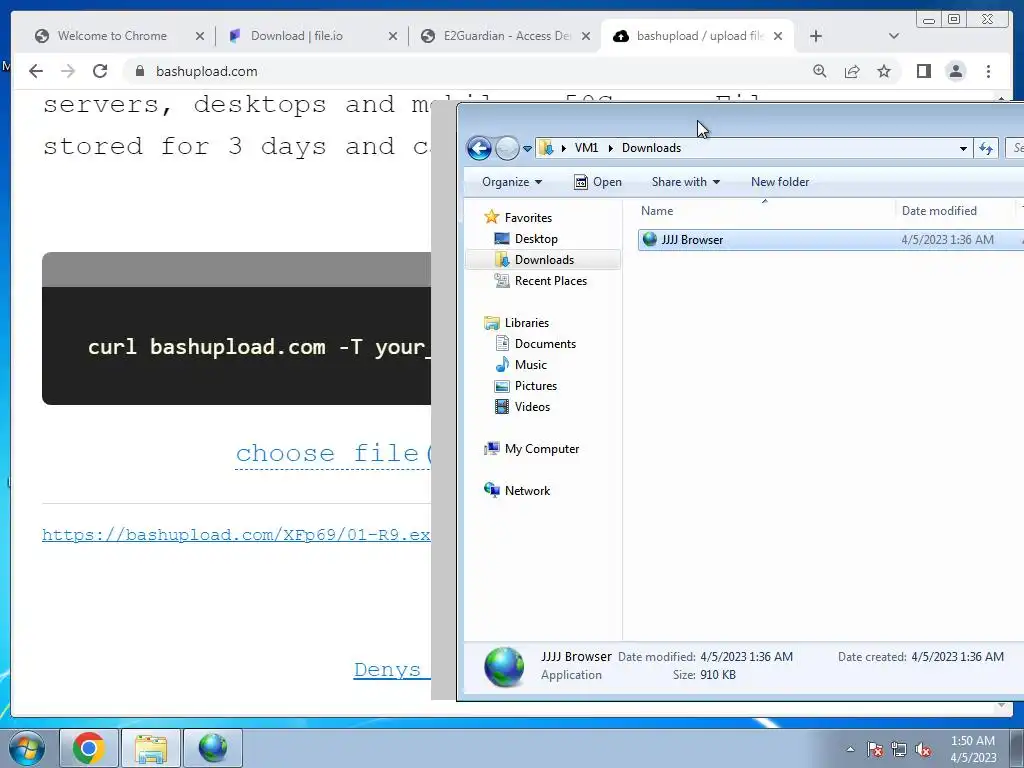
Task: Expand Chrome tab search chevron
Action: pos(894,36)
